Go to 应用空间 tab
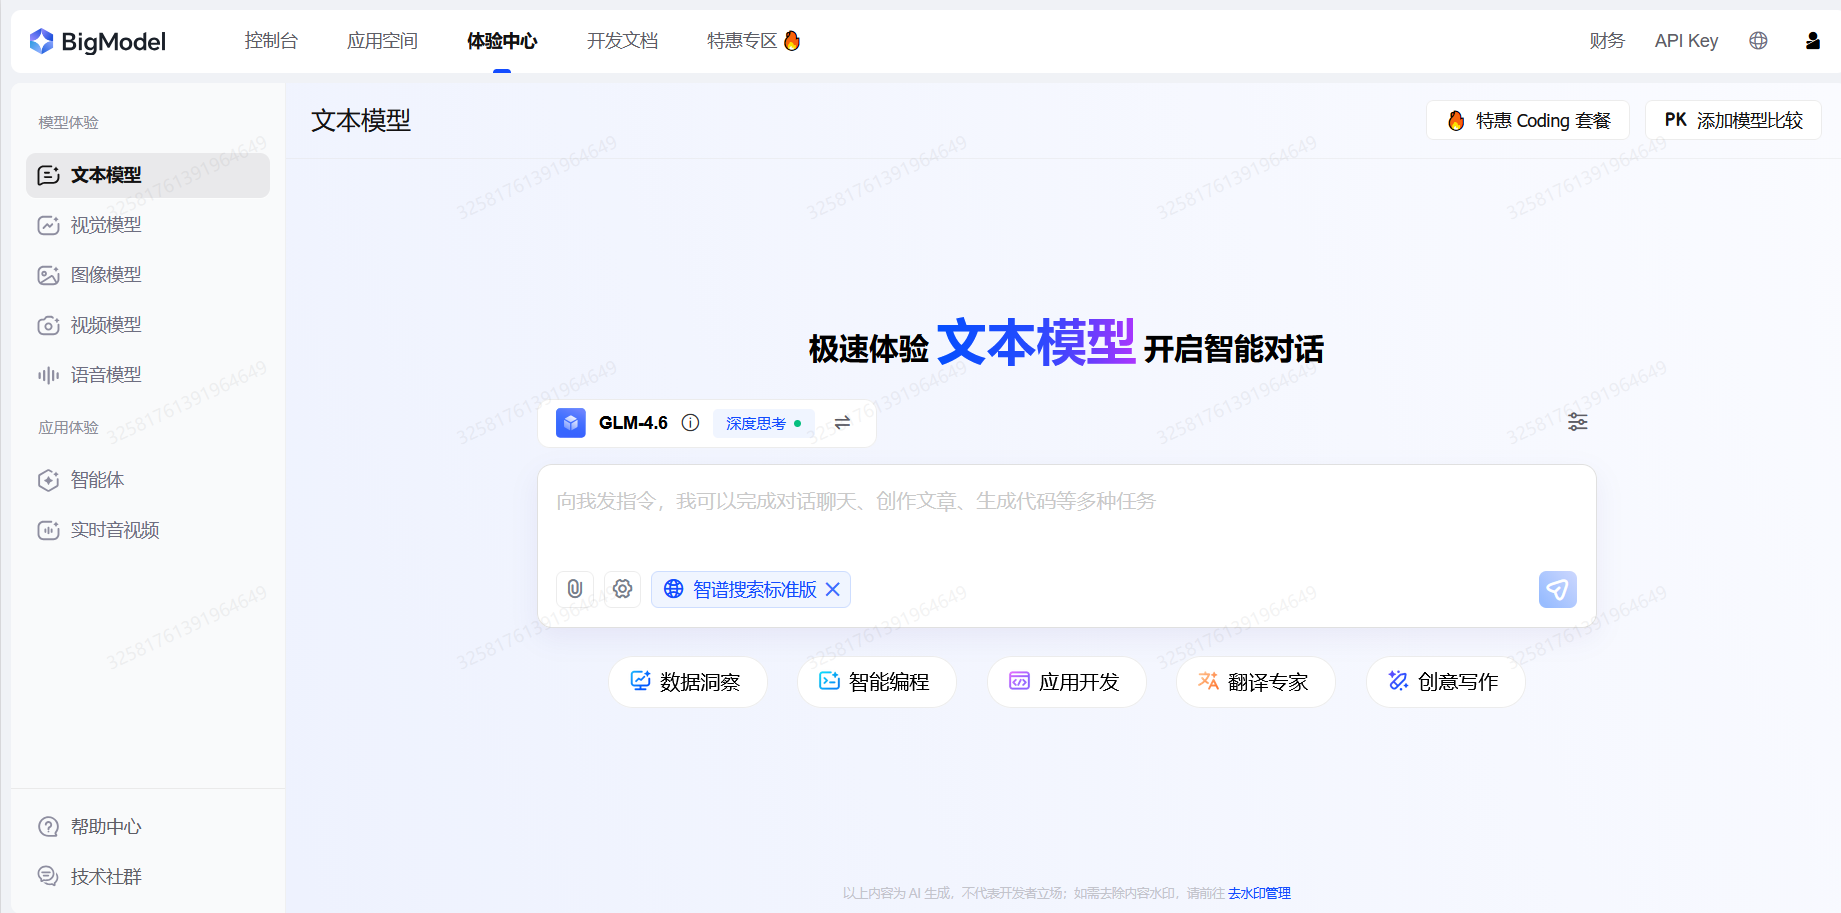Viewport: 1841px width, 913px height. coord(382,41)
